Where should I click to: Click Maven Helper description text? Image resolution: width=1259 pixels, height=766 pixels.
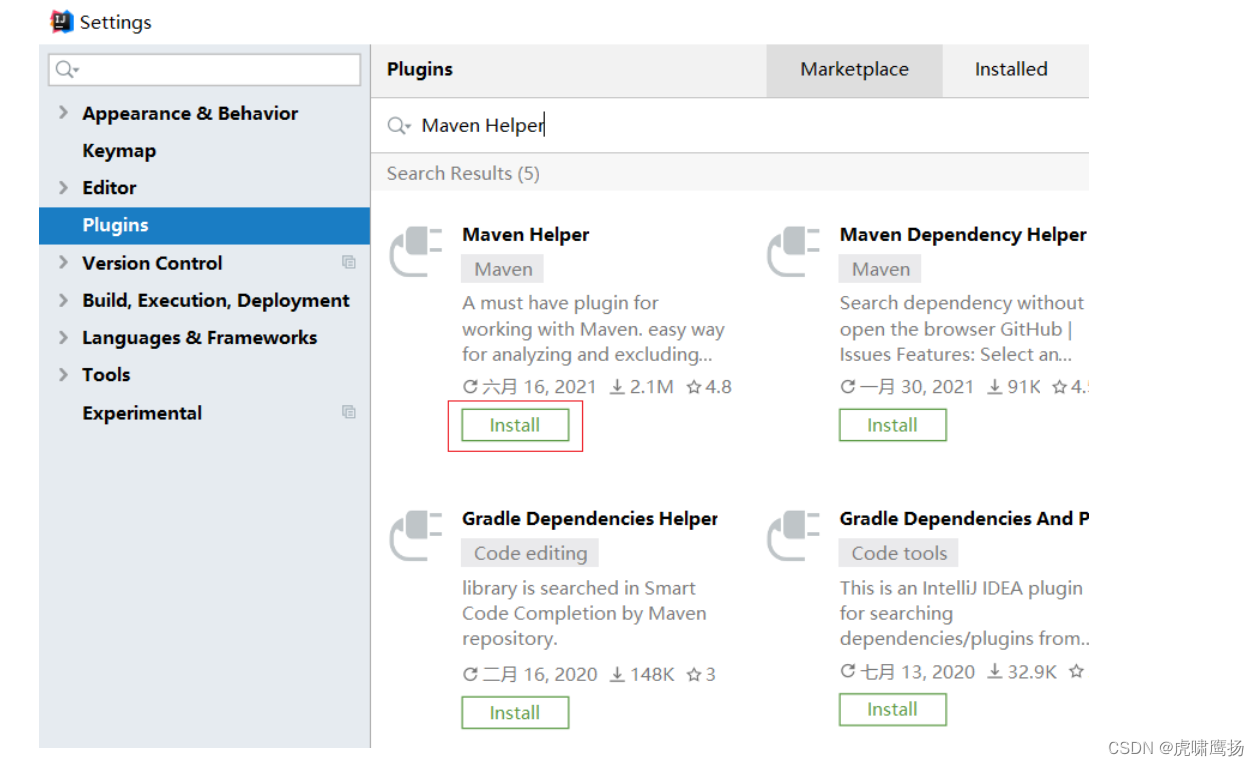coord(593,329)
